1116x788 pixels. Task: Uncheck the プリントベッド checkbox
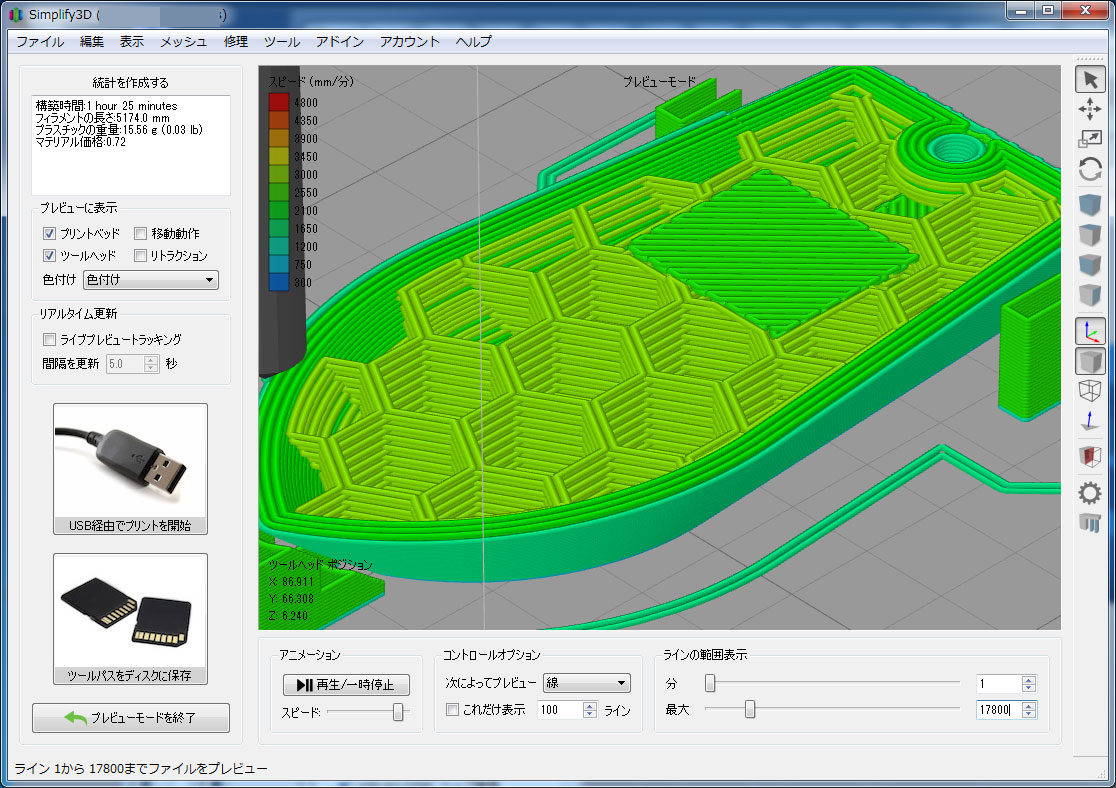tap(50, 233)
